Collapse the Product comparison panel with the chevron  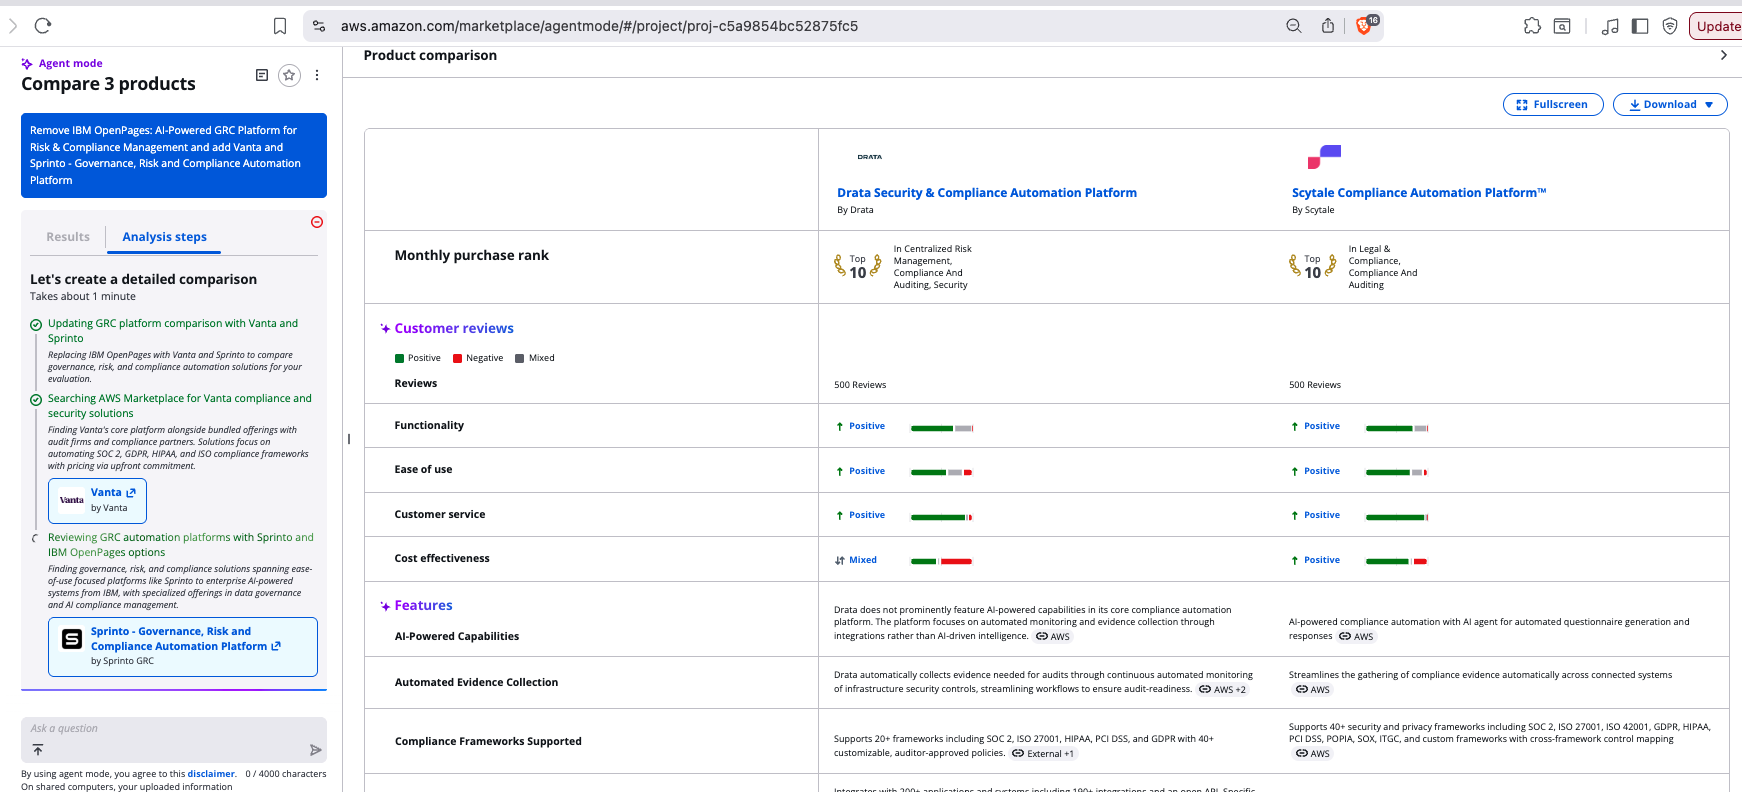click(1723, 56)
